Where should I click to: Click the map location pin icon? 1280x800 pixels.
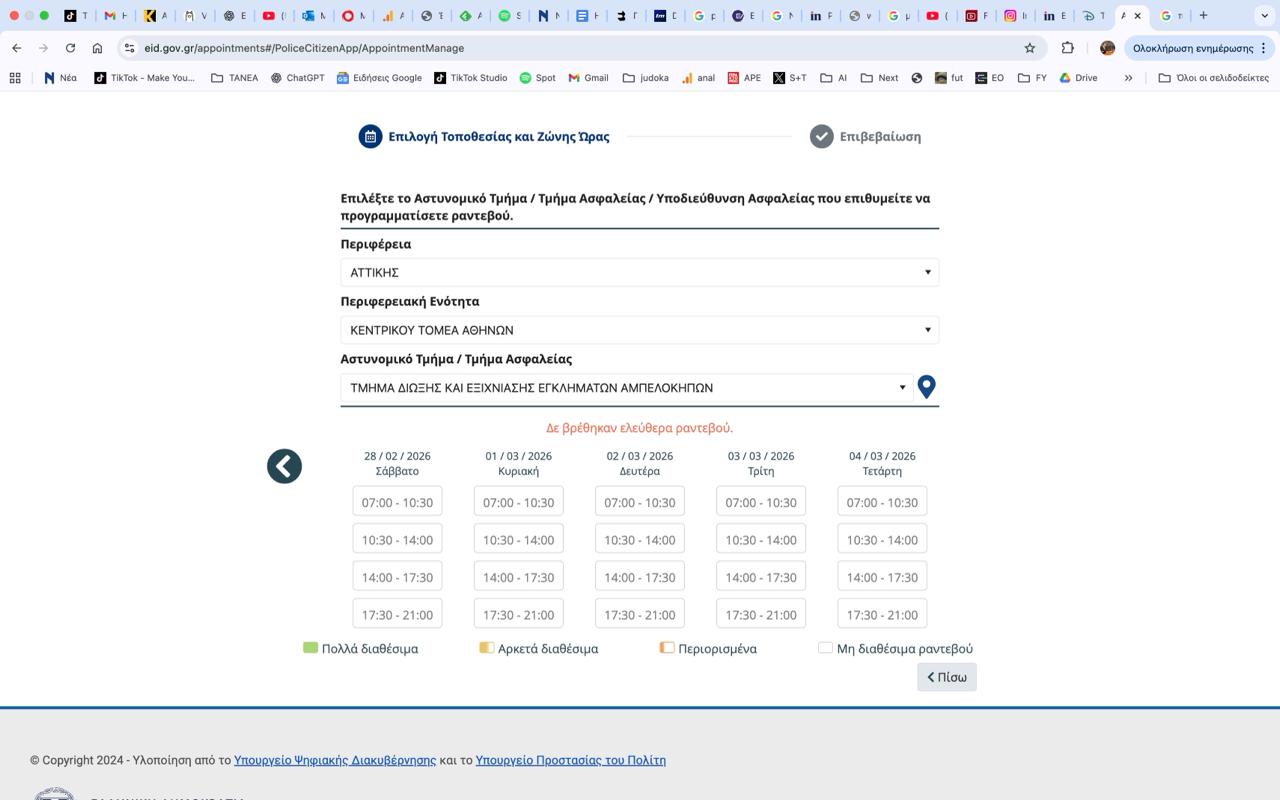coord(926,387)
